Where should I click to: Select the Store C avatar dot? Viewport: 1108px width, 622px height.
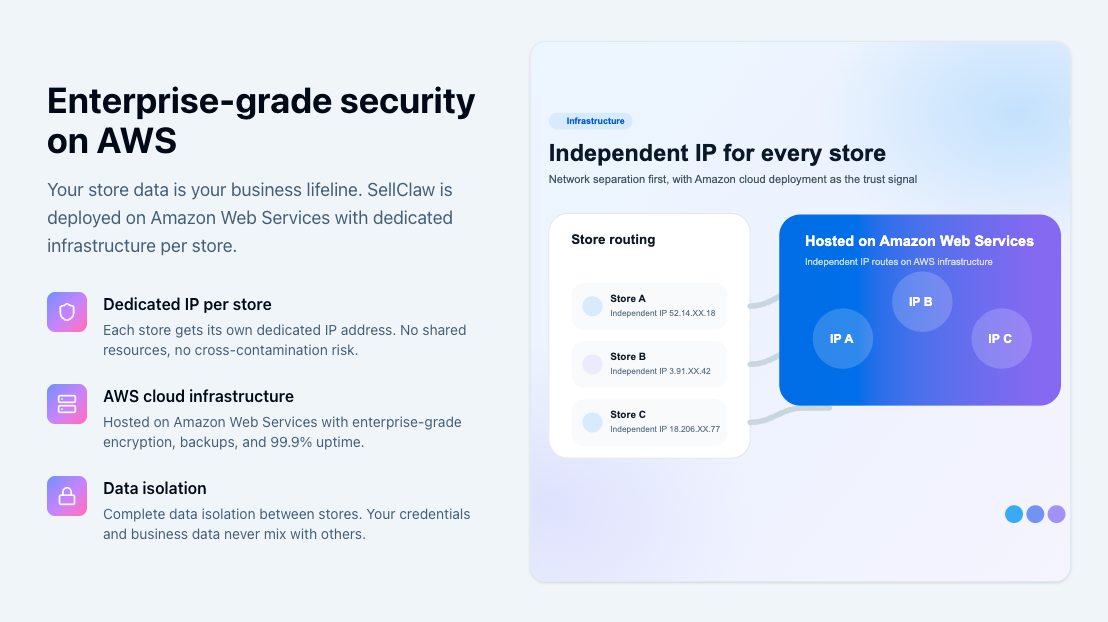click(x=592, y=422)
